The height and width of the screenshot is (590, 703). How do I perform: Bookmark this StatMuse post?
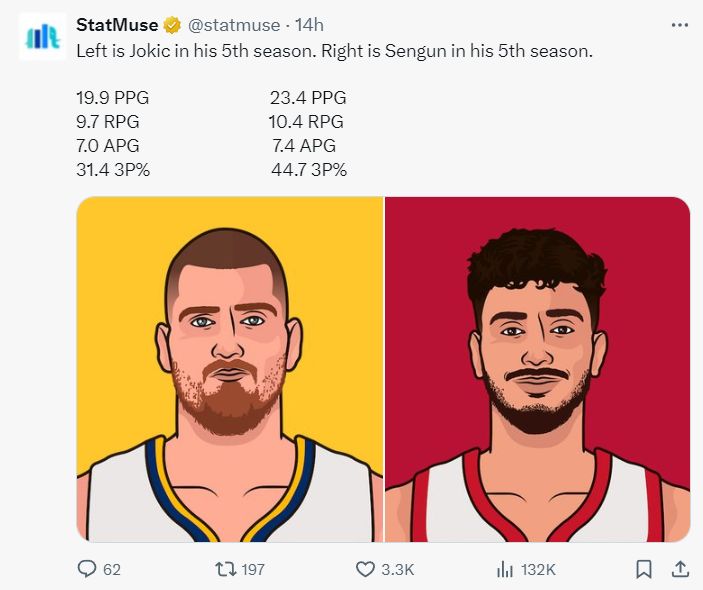[644, 569]
